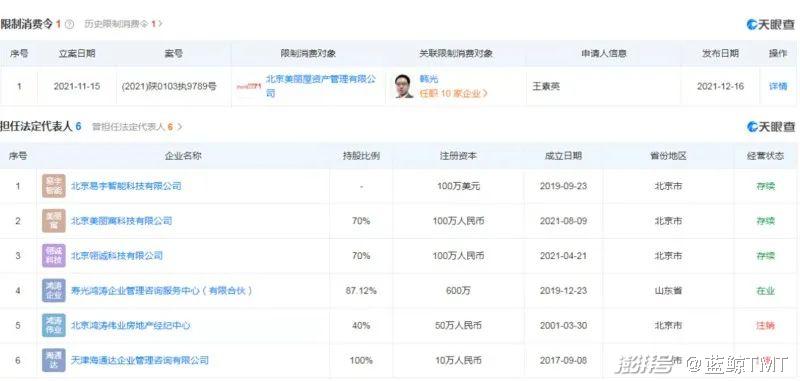Click the 申请人信息 column header
The height and width of the screenshot is (381, 800).
(603, 54)
